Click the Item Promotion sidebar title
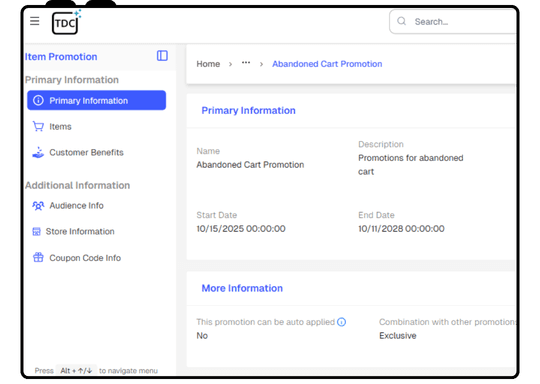Viewport: 540px width, 384px height. click(61, 56)
